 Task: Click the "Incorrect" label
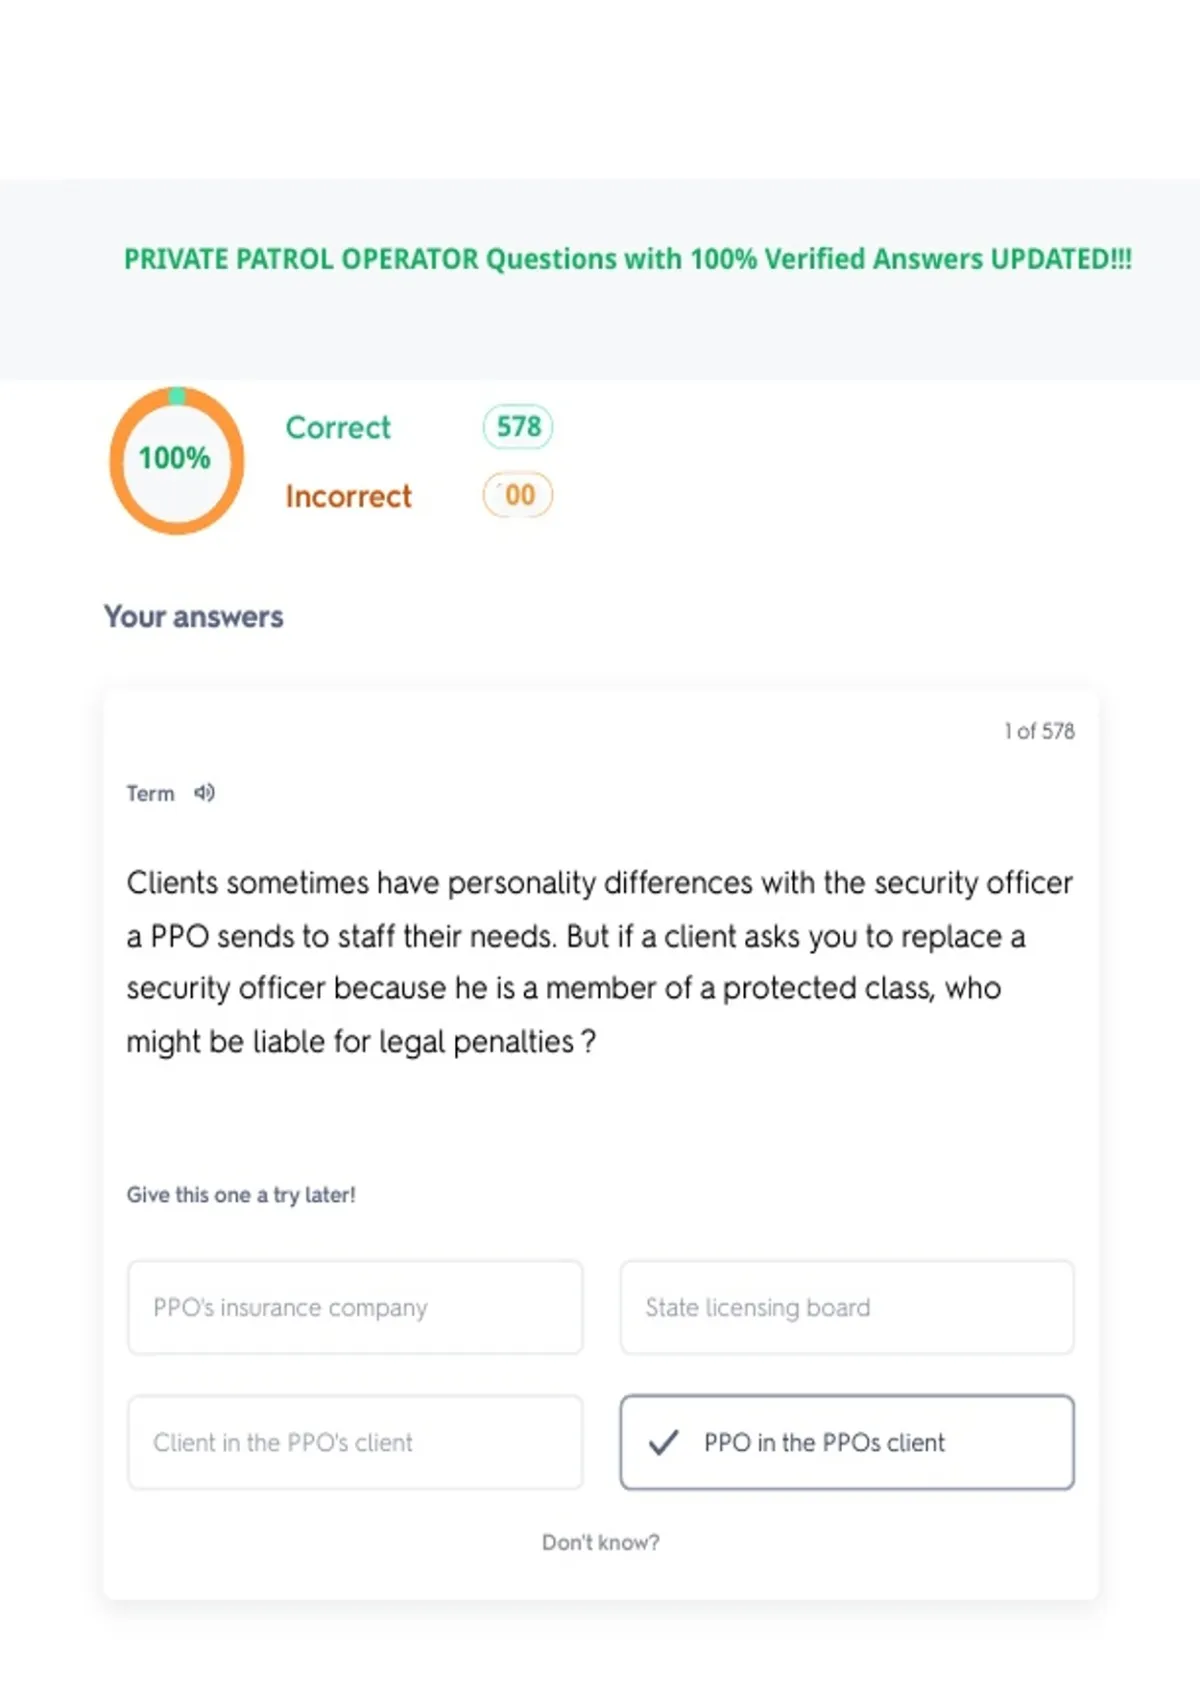[348, 496]
